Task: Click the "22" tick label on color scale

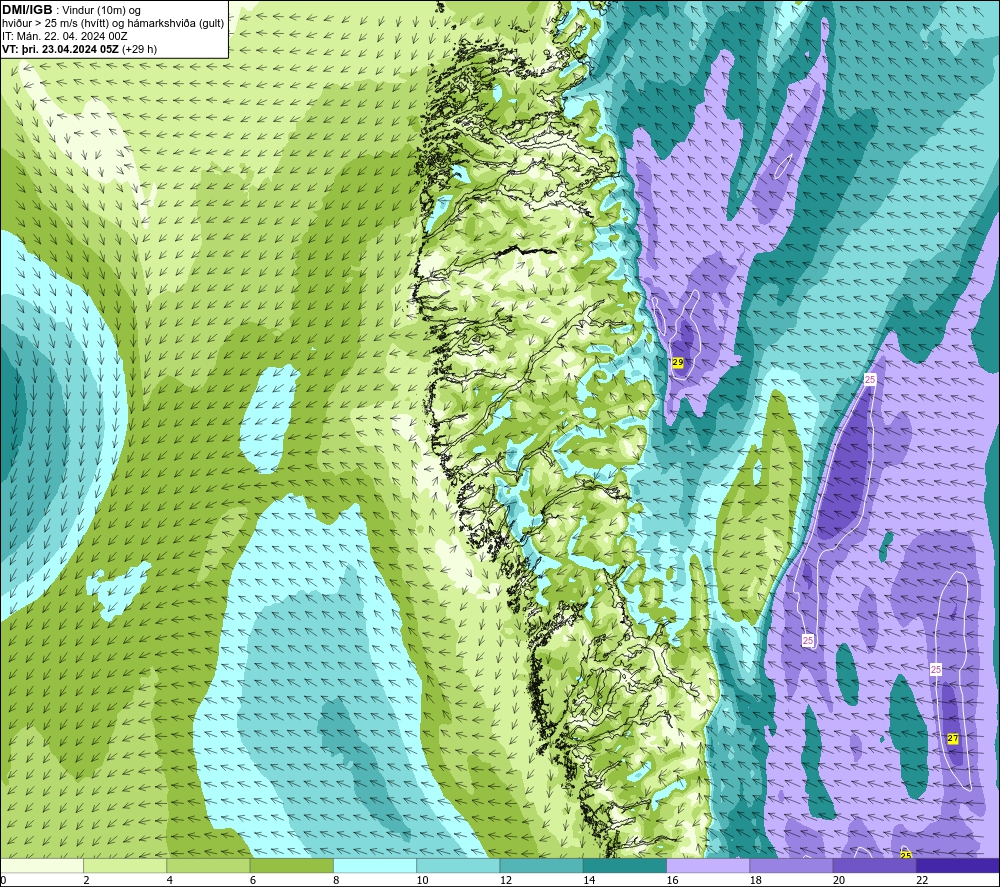Action: pos(922,880)
